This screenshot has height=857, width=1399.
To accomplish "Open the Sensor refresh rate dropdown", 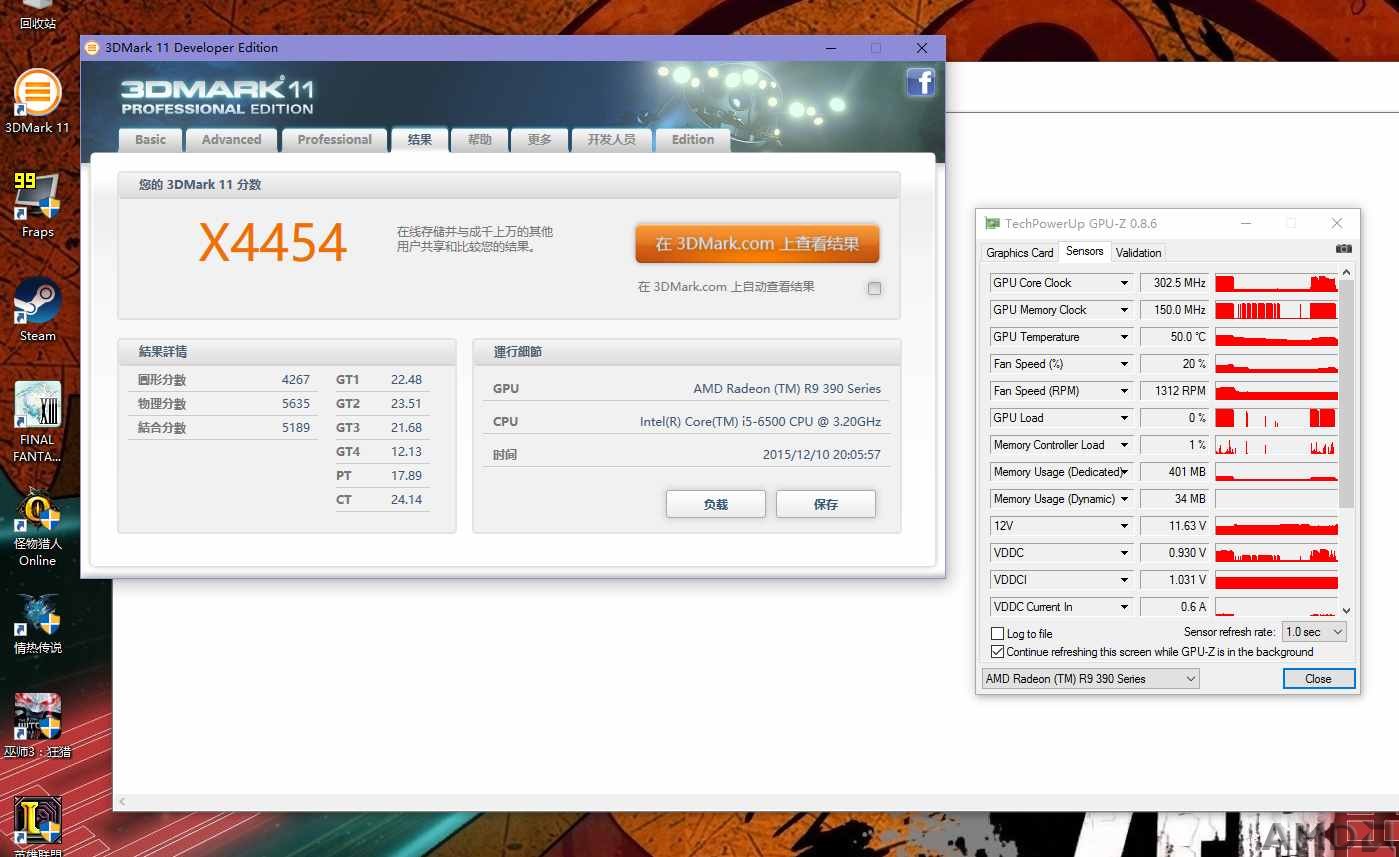I will pos(1314,632).
